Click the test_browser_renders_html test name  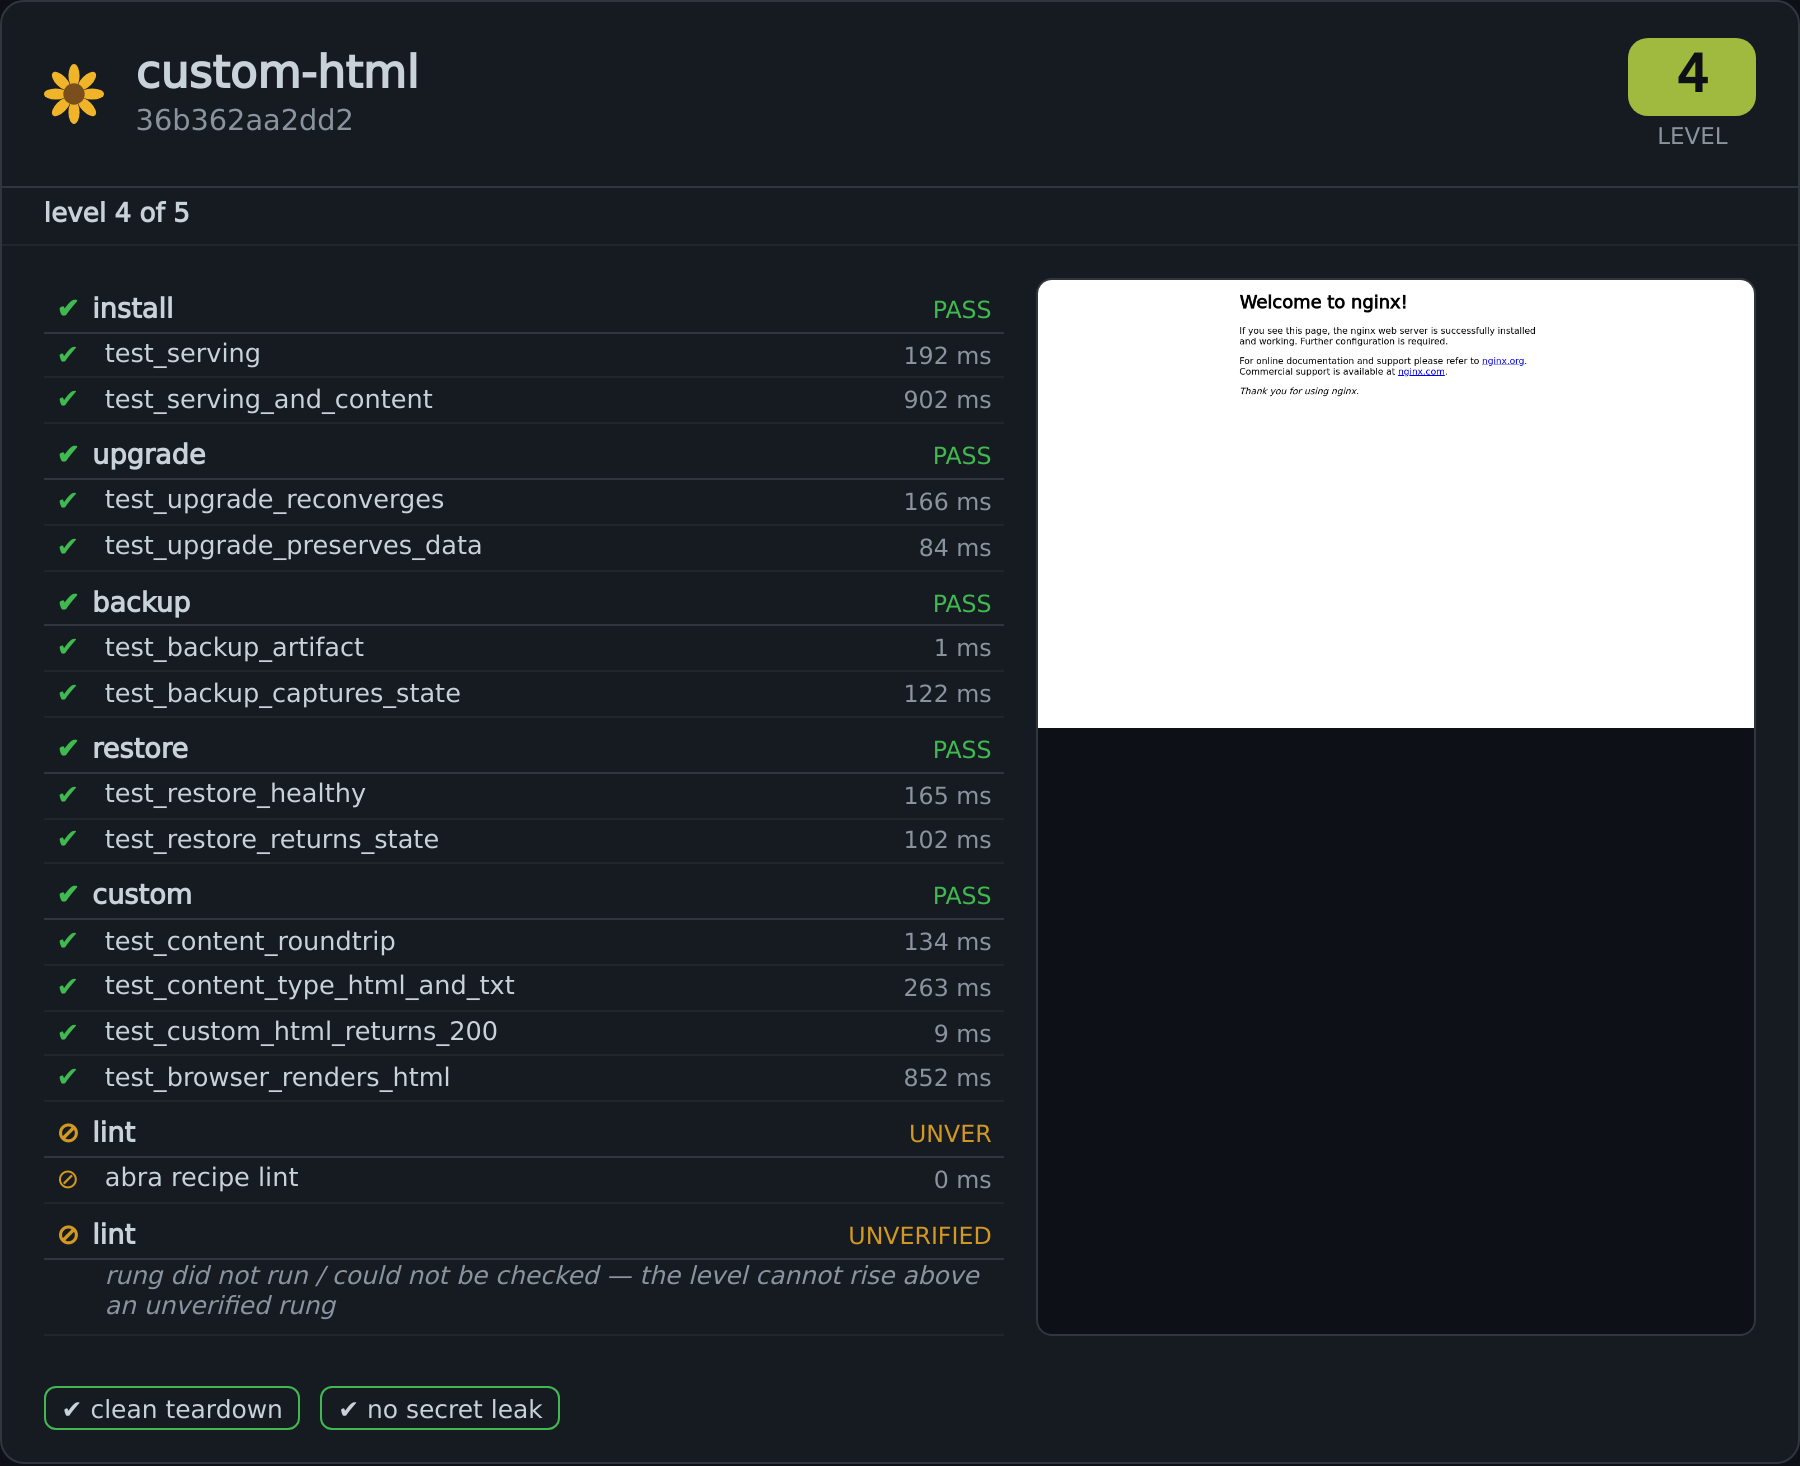point(277,1078)
